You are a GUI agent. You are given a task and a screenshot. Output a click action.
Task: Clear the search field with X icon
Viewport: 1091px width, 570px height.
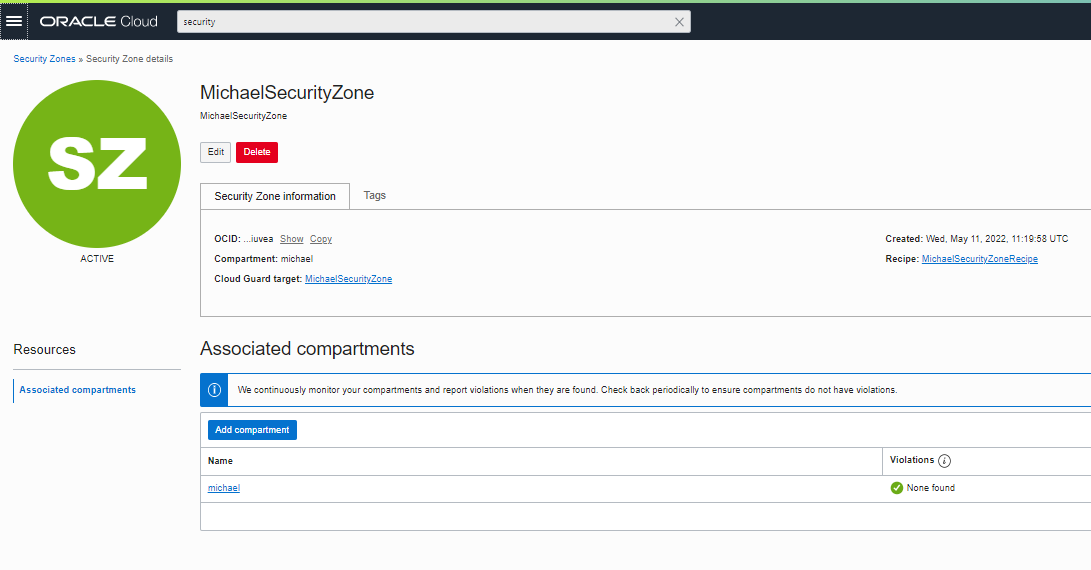coord(679,22)
